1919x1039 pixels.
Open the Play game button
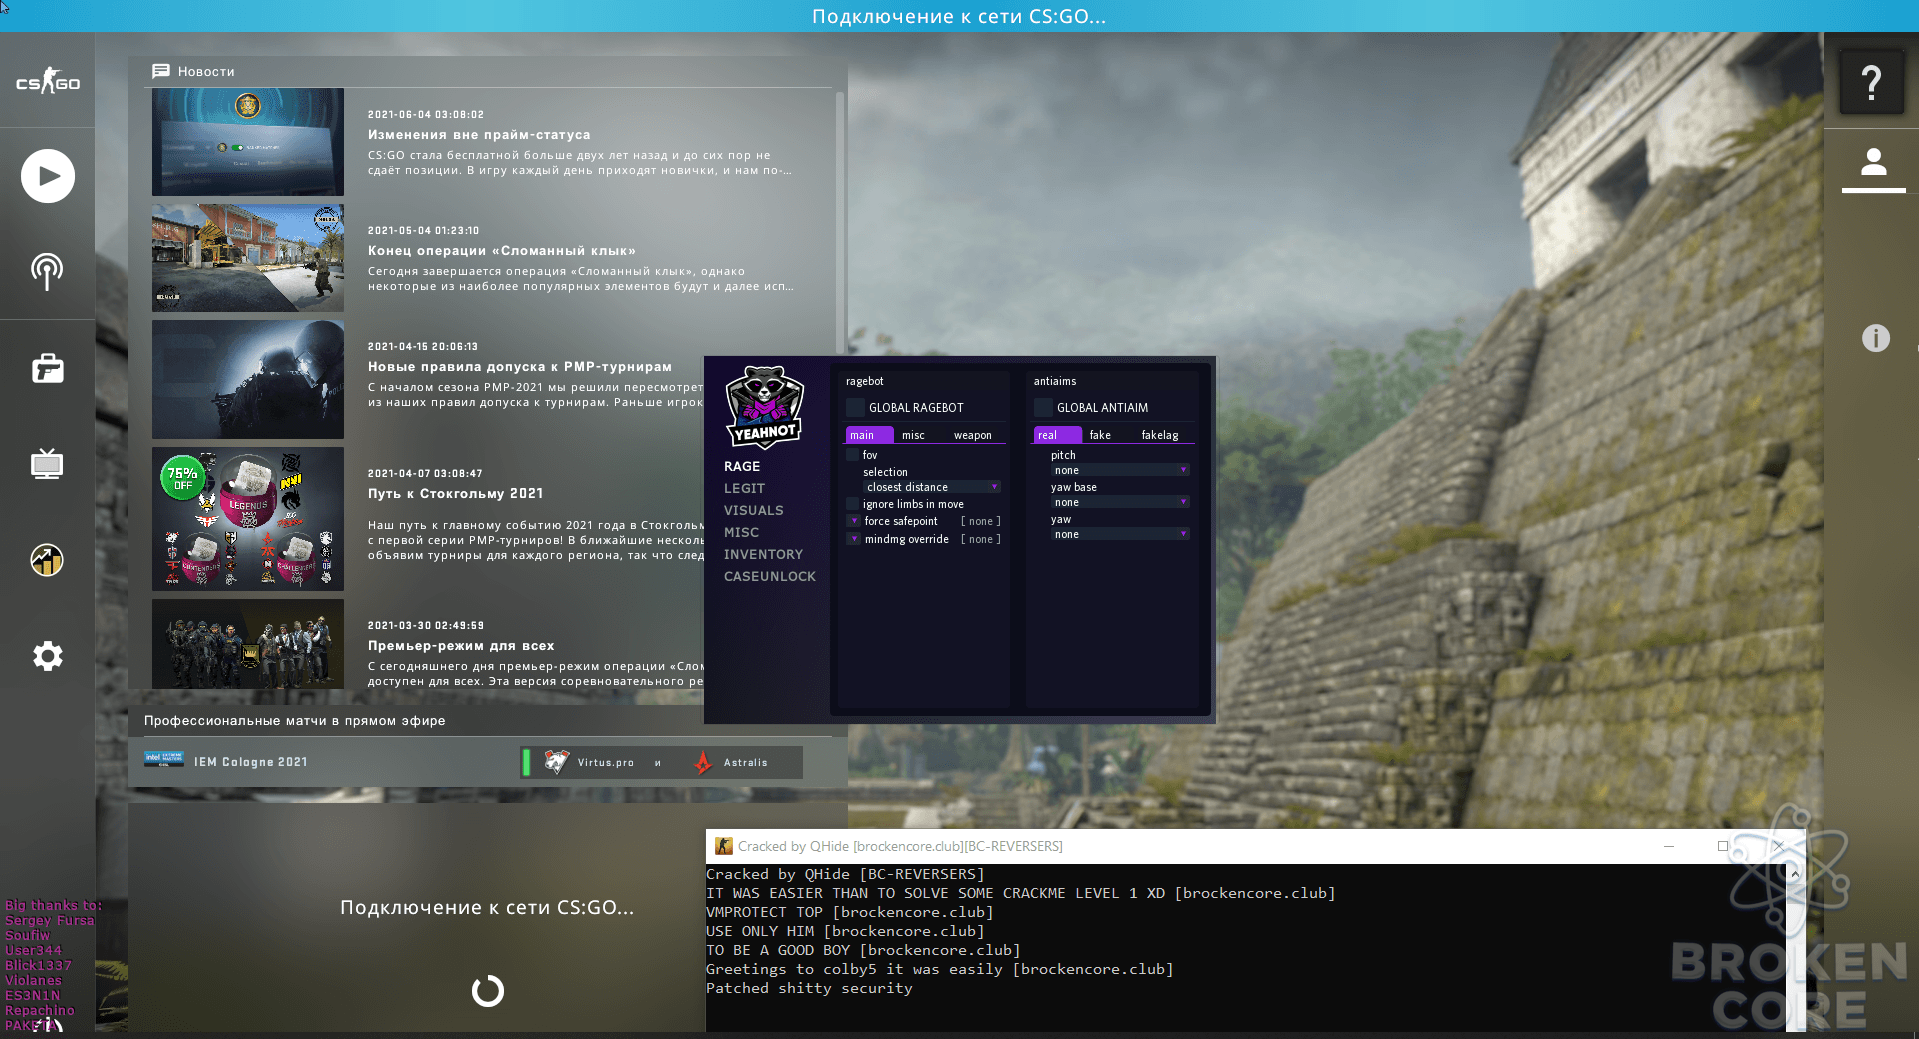click(48, 176)
